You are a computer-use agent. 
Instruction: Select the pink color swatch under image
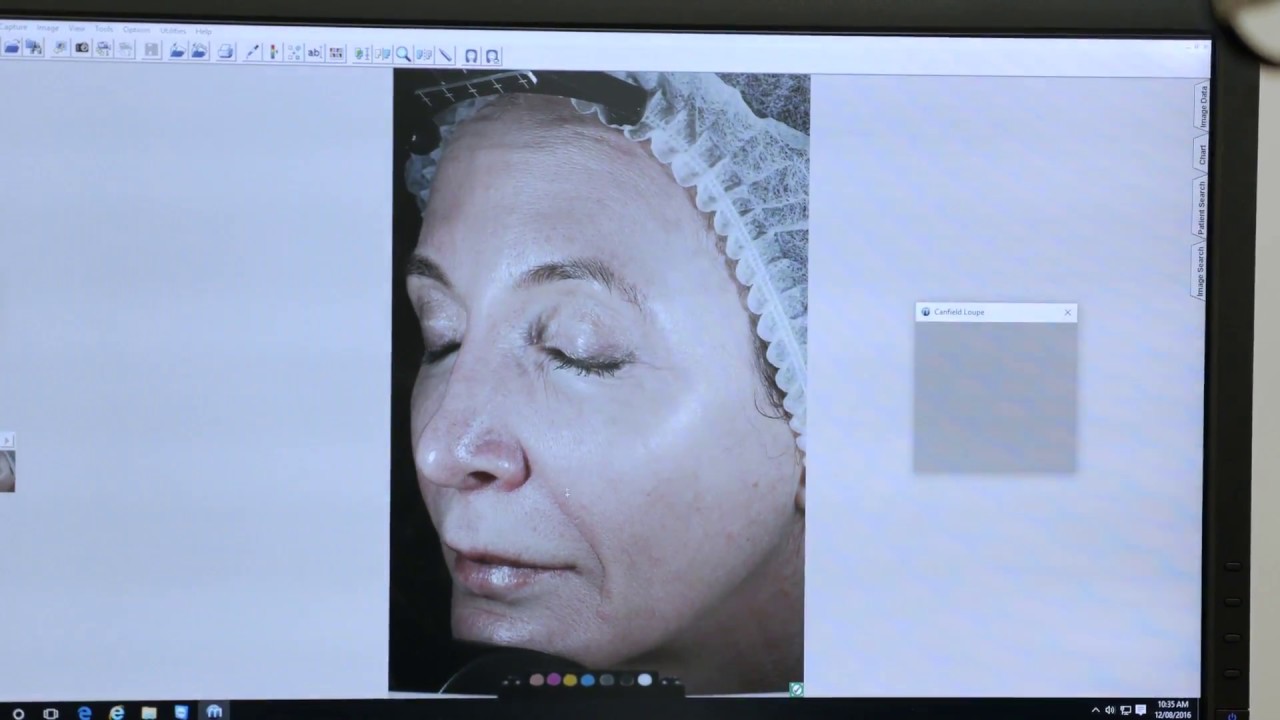(536, 680)
